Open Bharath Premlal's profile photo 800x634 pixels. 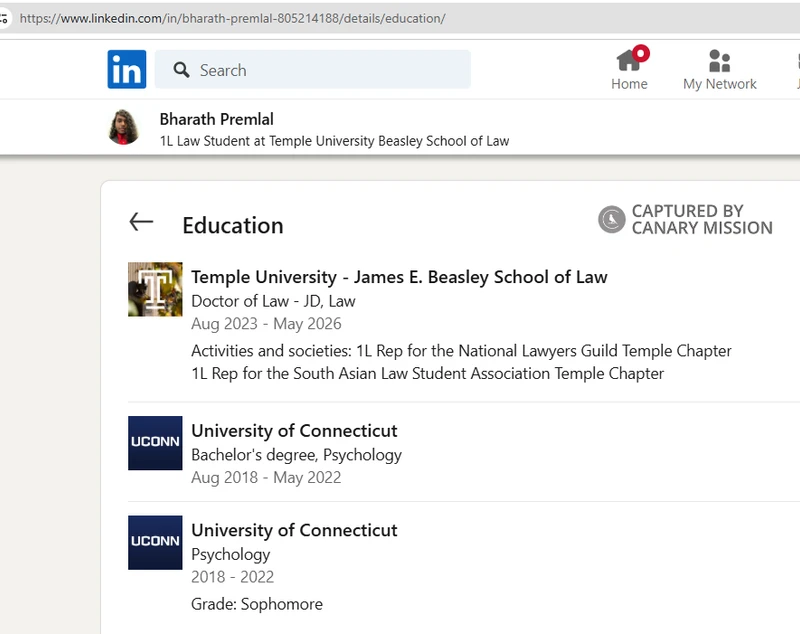pos(124,127)
